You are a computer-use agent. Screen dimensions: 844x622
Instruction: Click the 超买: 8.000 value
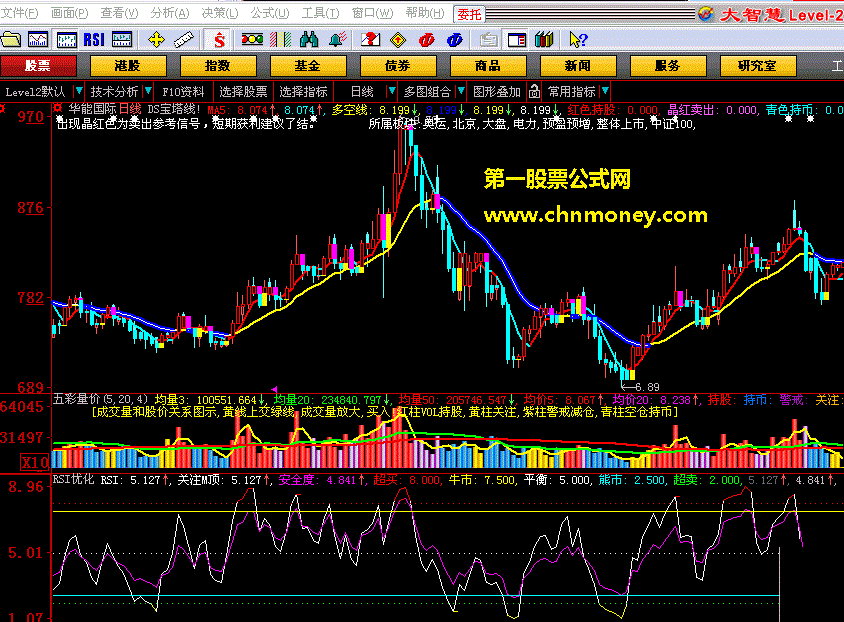point(408,479)
